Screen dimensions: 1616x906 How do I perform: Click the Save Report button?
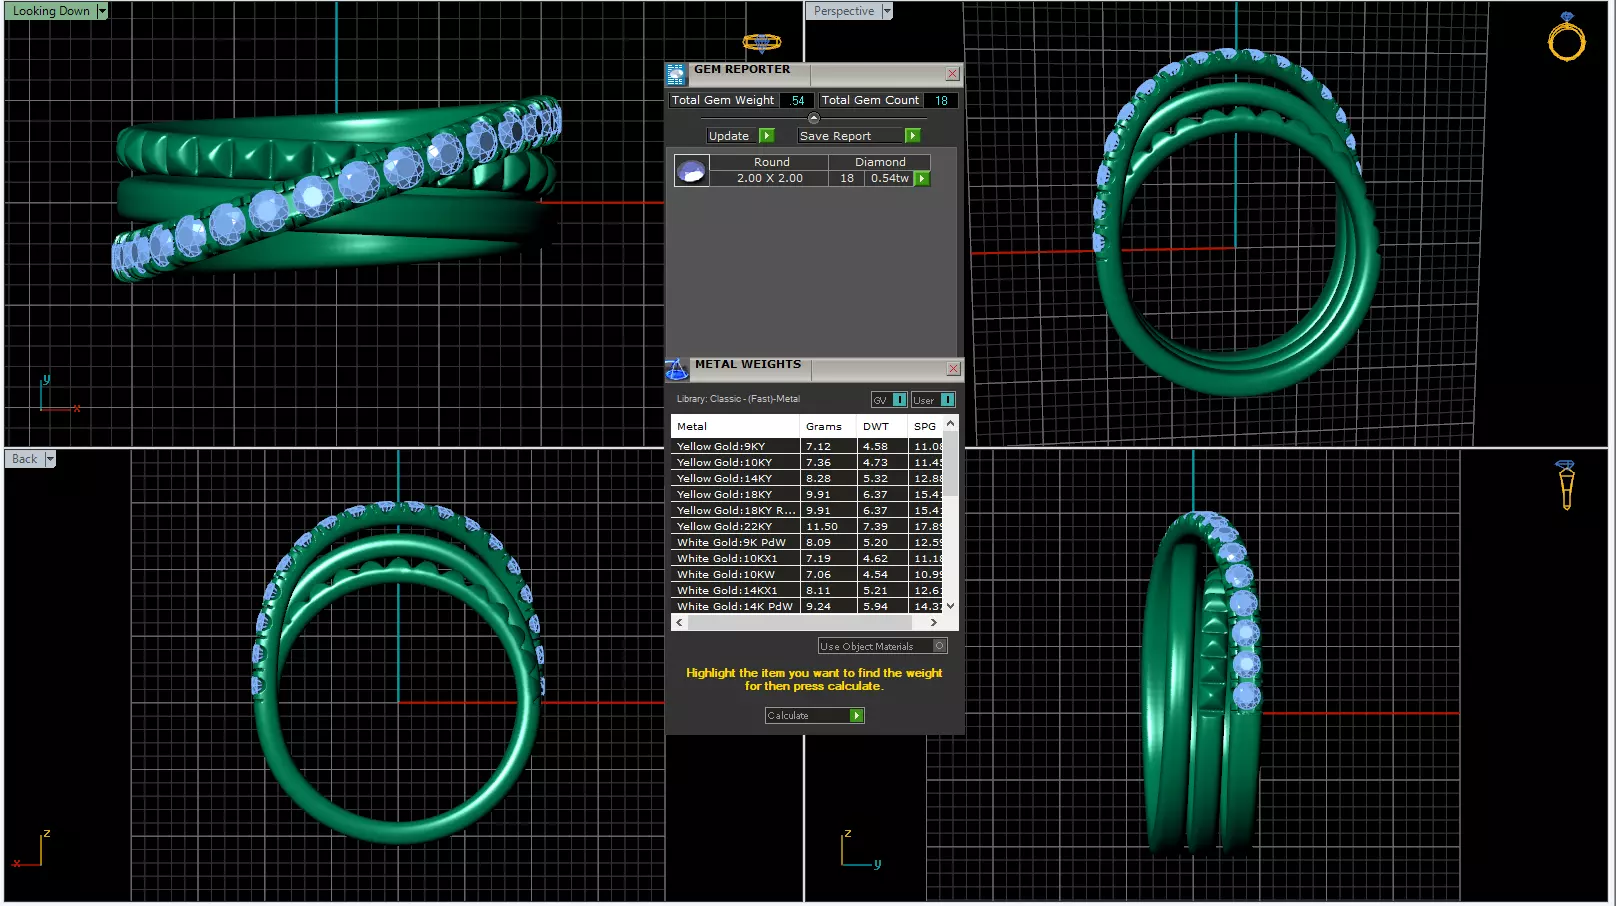click(859, 136)
